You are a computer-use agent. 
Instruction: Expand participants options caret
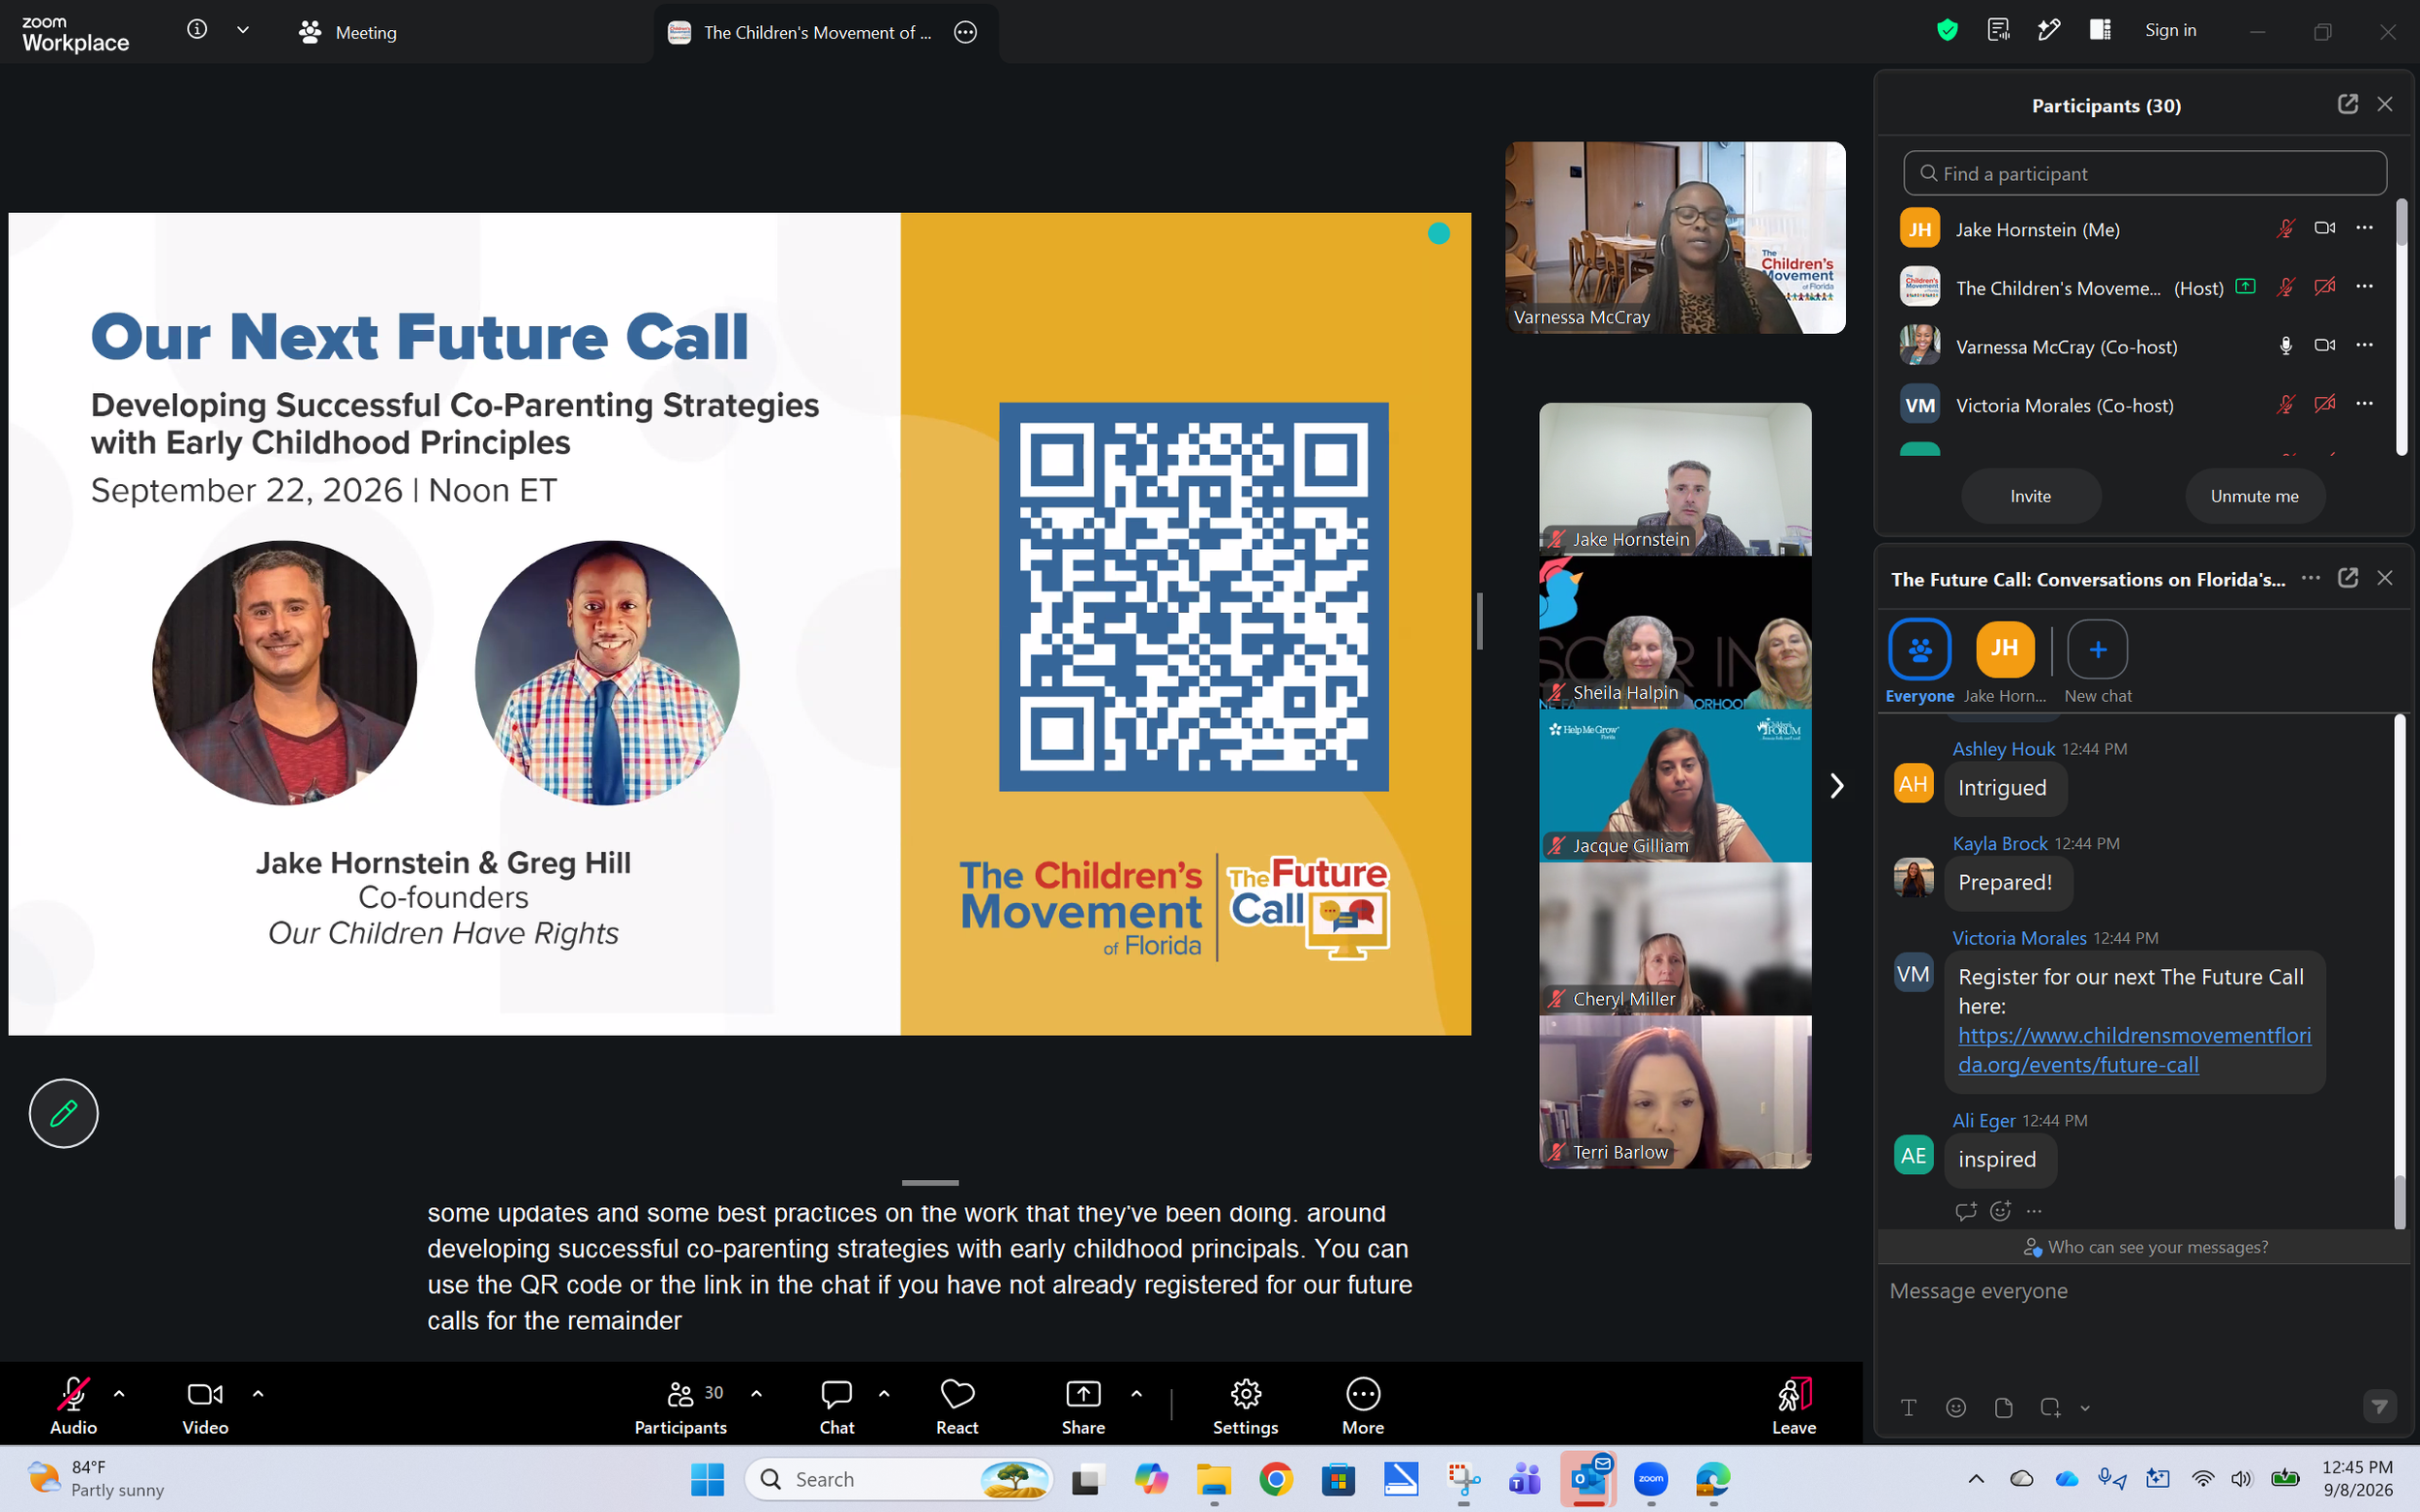[x=756, y=1393]
